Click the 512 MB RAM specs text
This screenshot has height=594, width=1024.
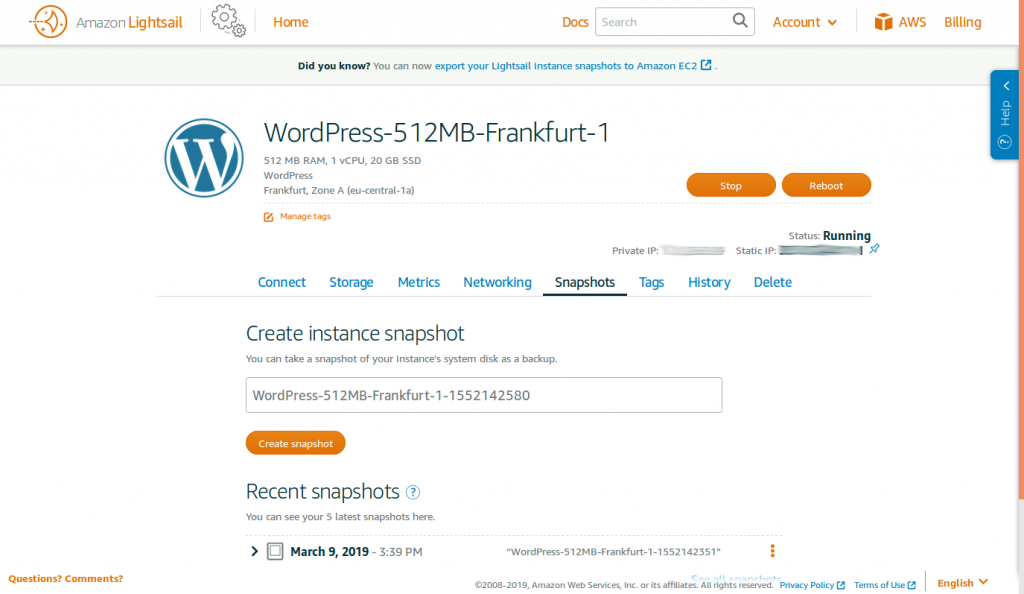(342, 161)
